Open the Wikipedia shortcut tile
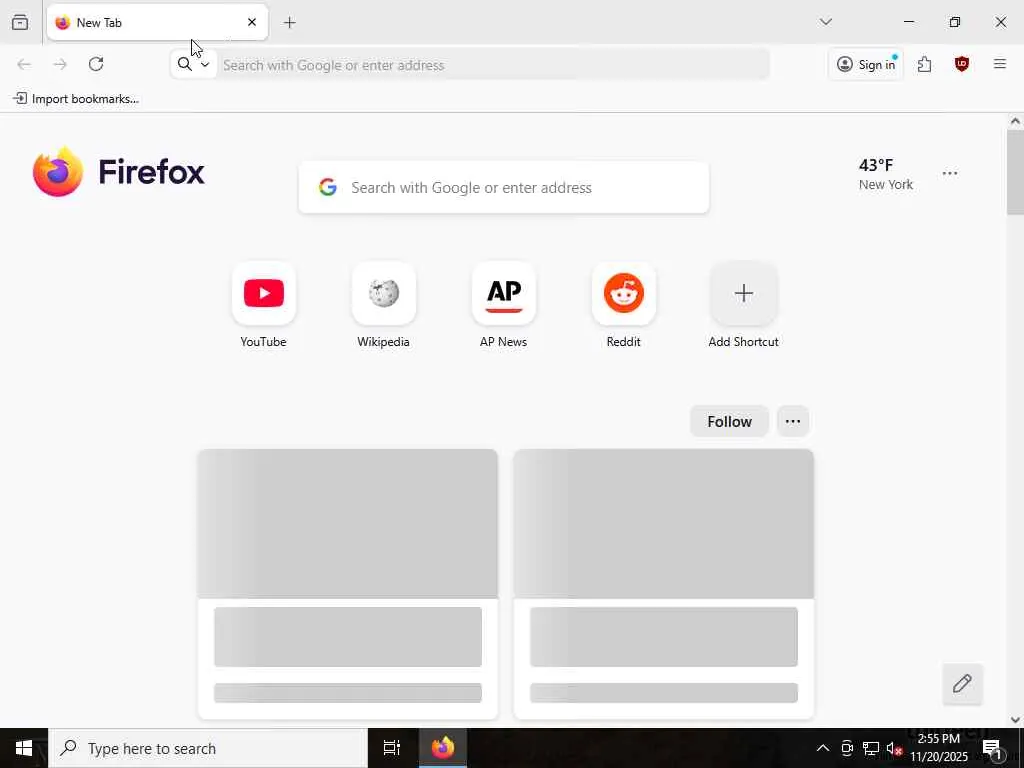 click(383, 306)
